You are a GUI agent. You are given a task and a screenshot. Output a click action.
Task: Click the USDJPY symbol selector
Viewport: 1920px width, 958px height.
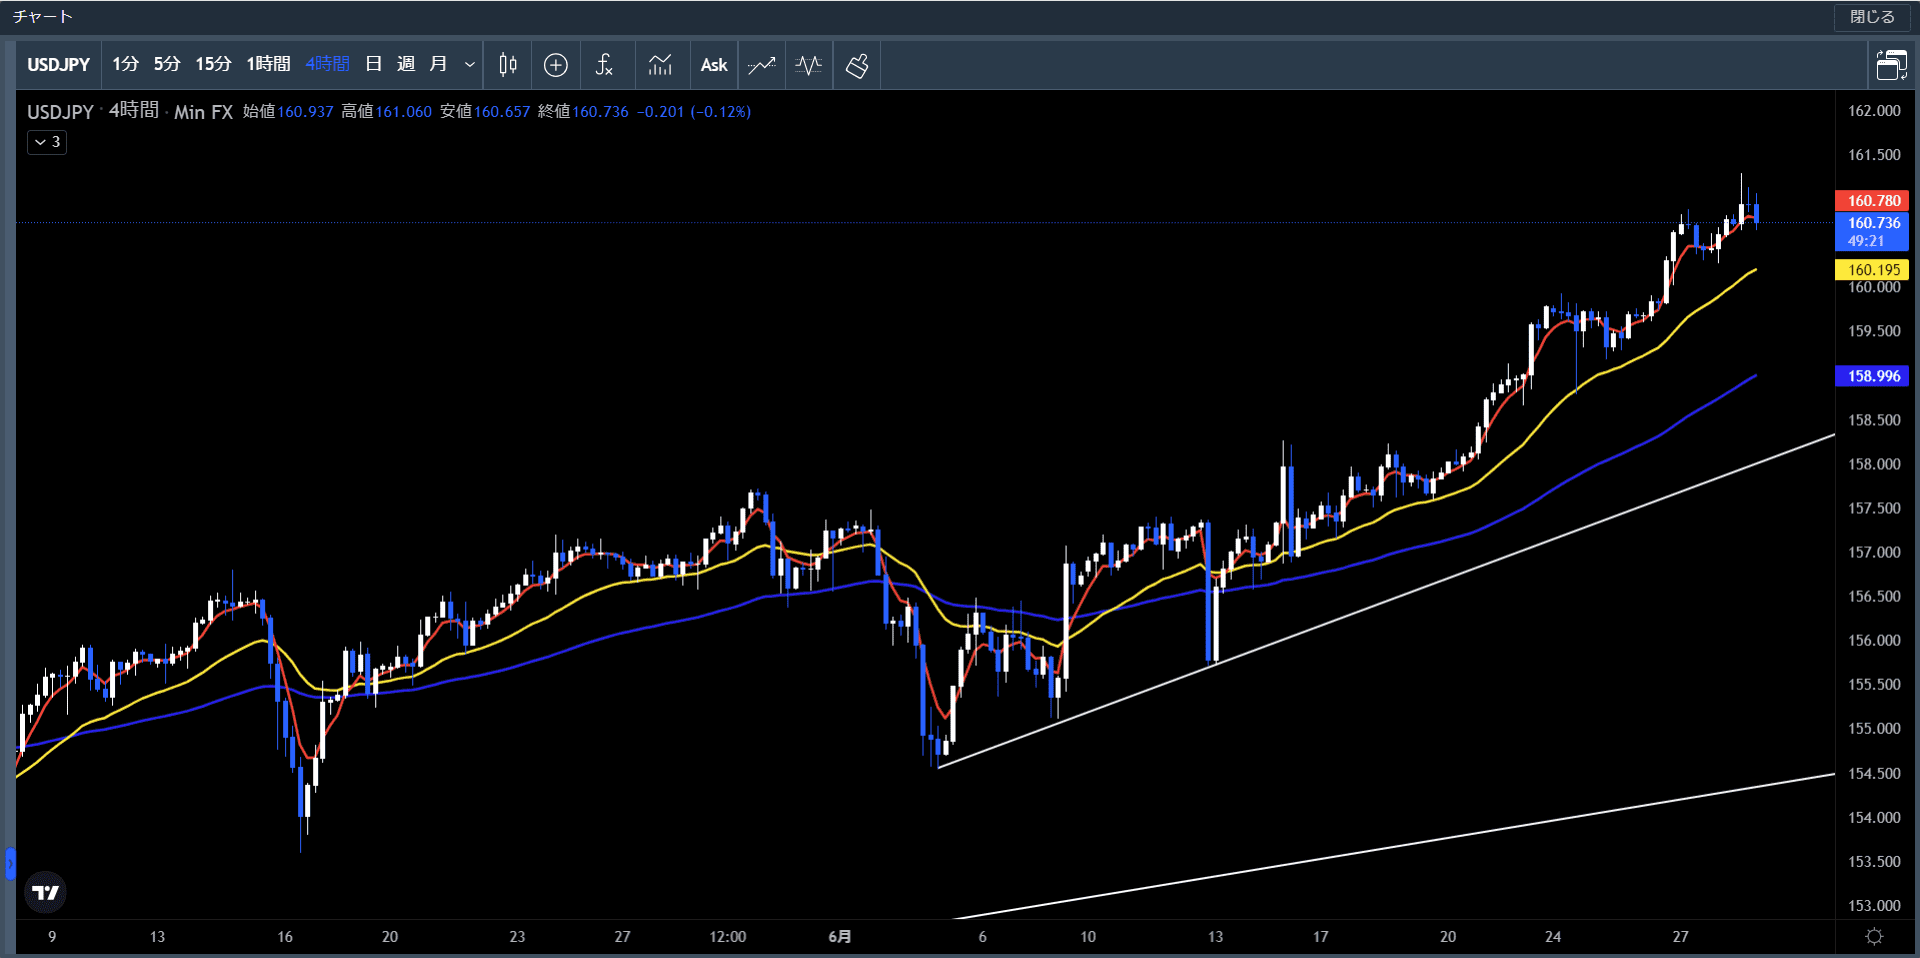[58, 65]
